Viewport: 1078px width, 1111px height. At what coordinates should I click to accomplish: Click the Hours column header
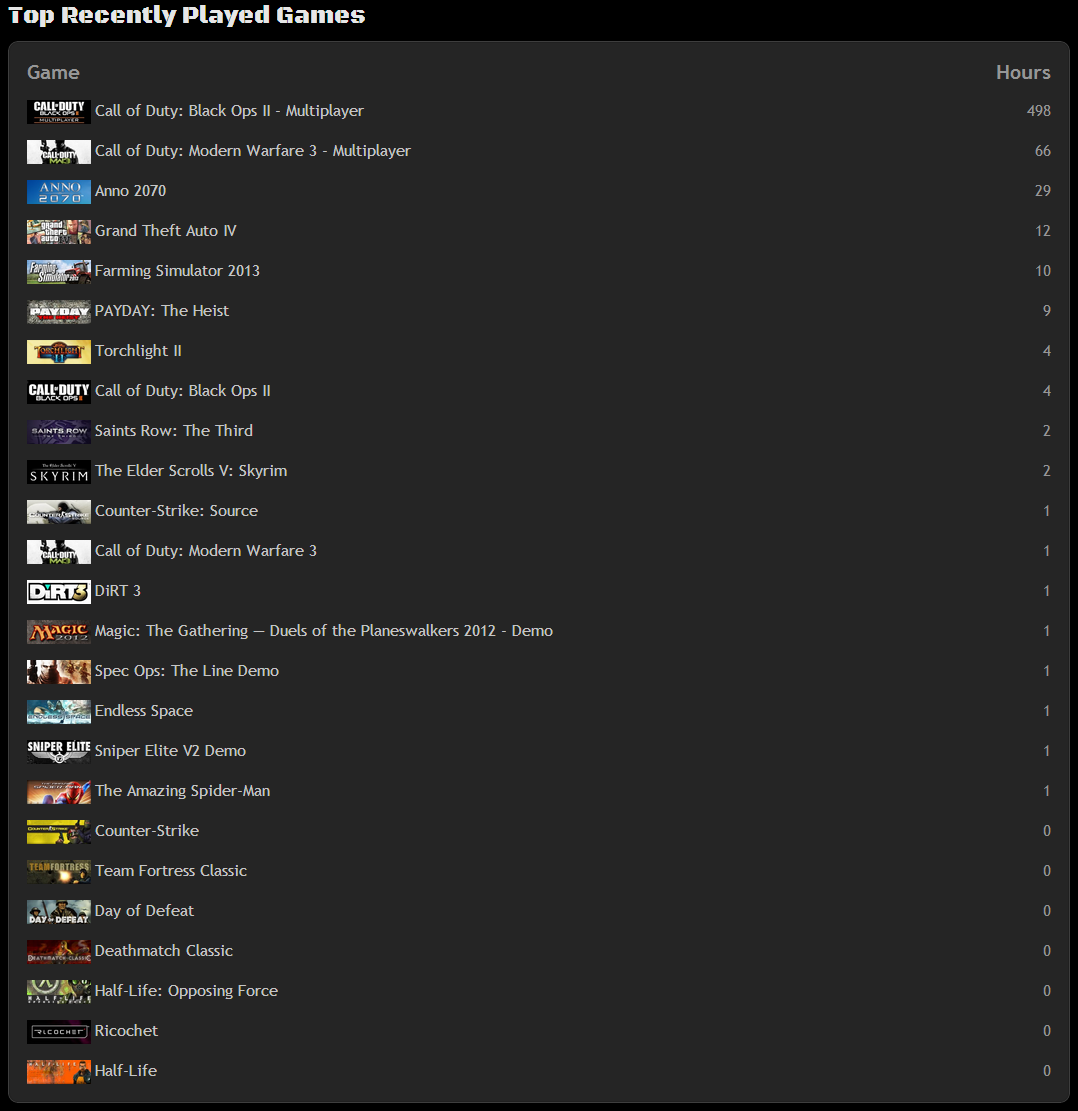[x=1023, y=72]
